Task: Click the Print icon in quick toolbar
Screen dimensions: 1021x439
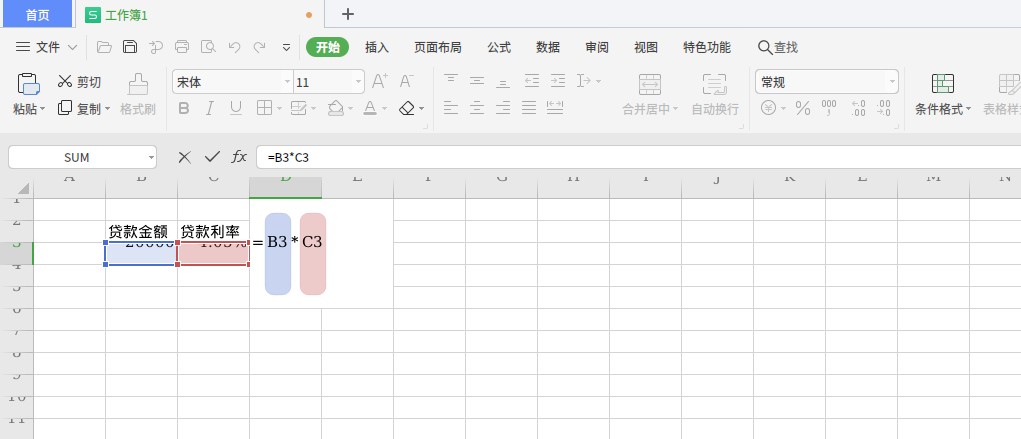Action: (182, 47)
